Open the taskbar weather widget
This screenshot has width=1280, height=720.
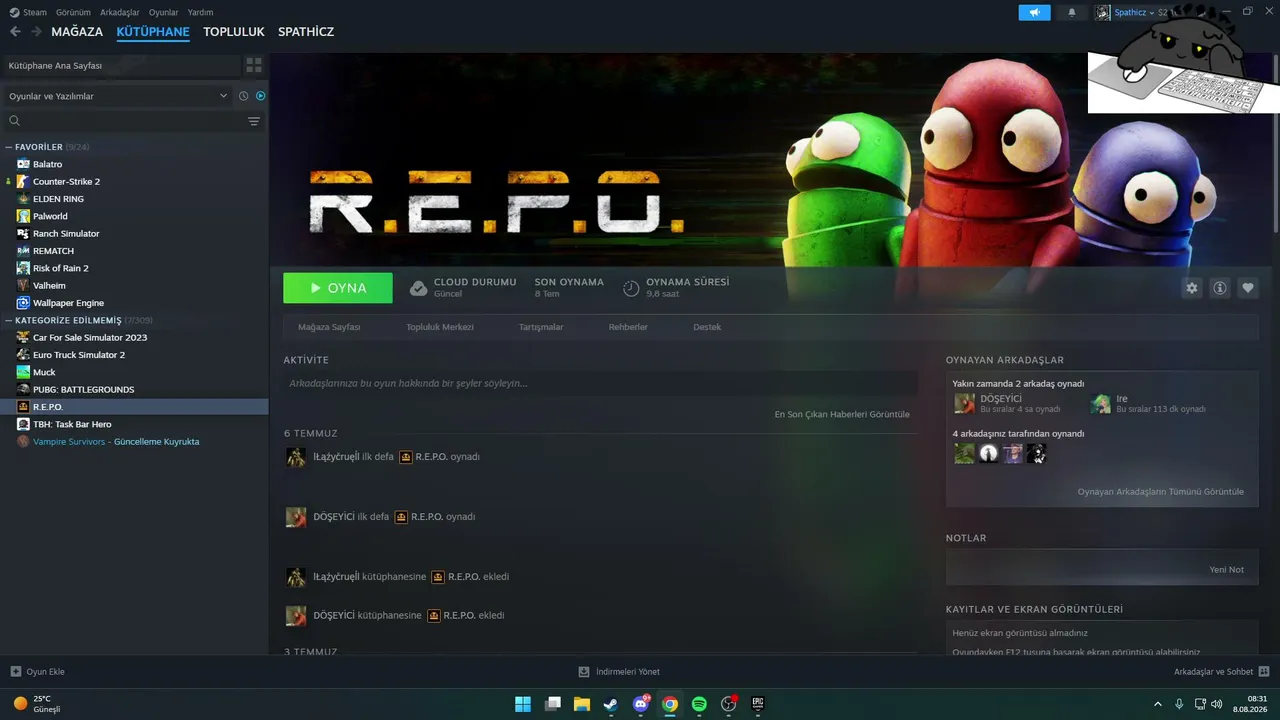pyautogui.click(x=36, y=704)
